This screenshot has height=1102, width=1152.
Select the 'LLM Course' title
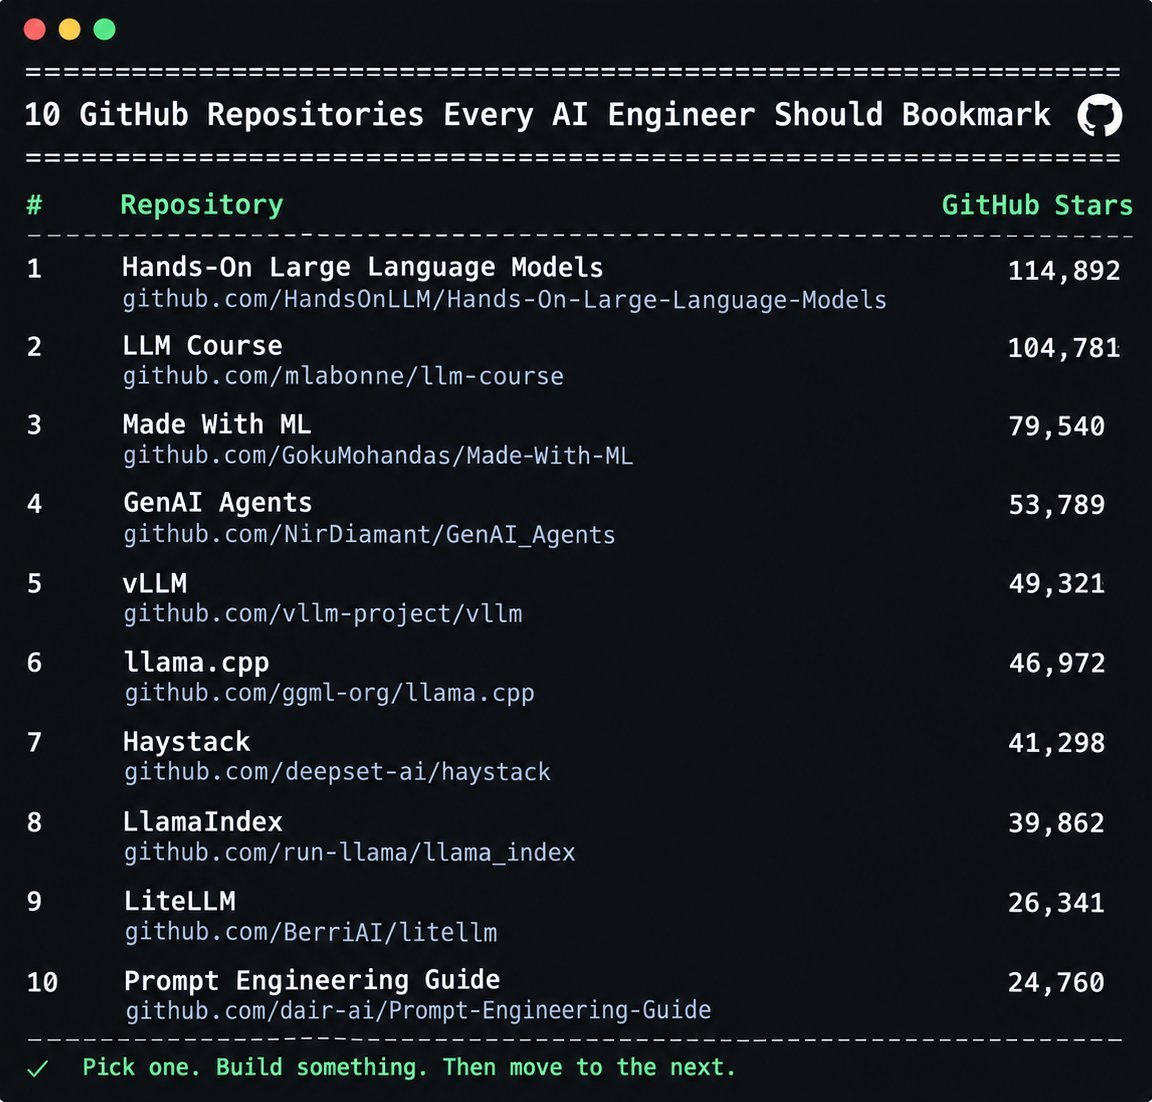tap(202, 345)
